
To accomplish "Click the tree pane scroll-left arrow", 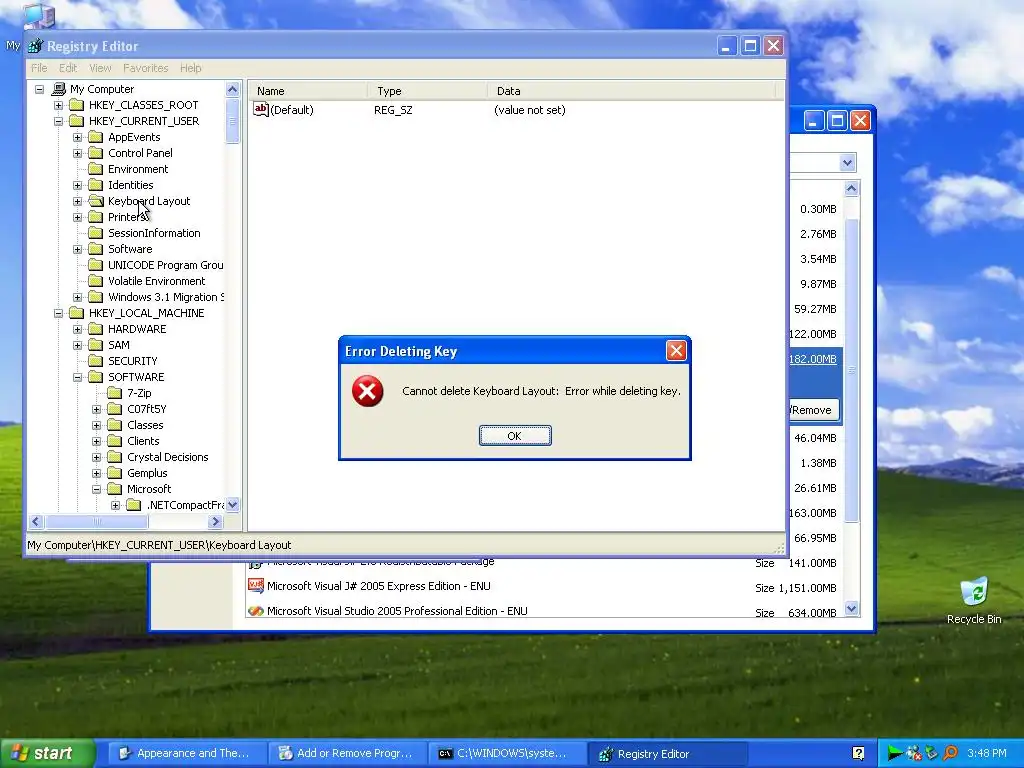I will point(36,522).
